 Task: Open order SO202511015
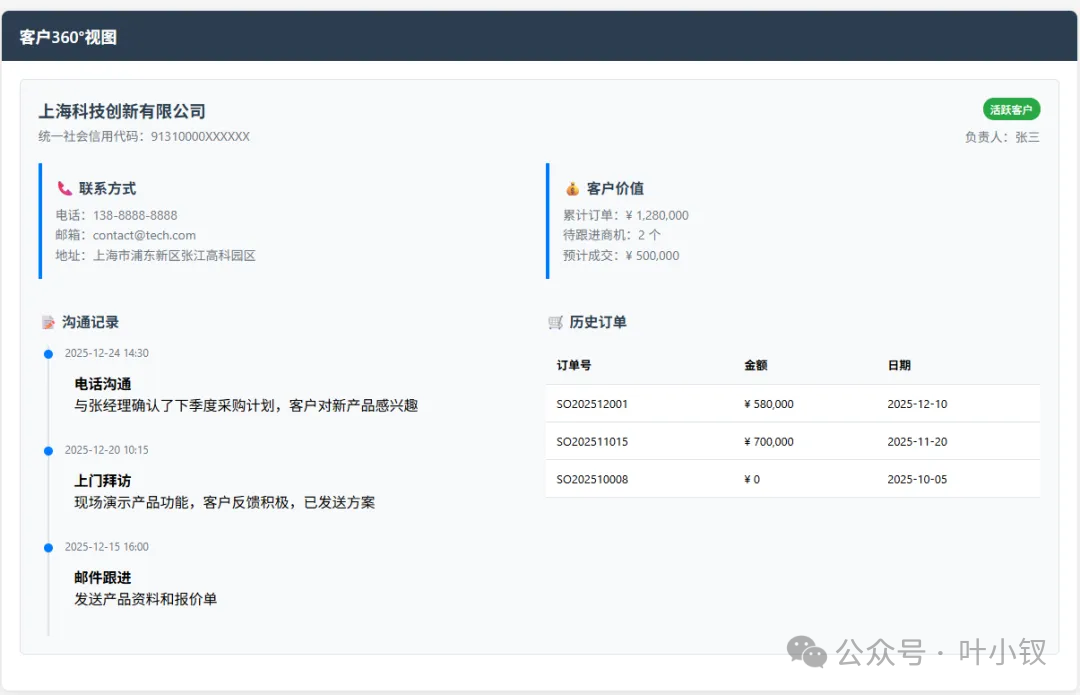[x=592, y=442]
